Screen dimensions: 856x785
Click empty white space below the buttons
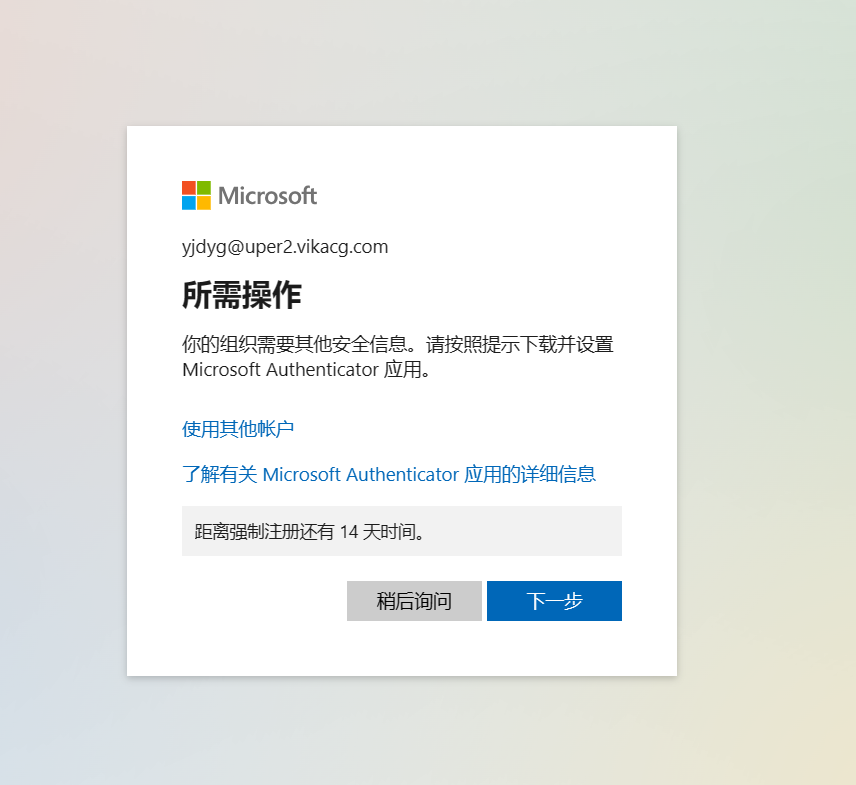click(x=402, y=650)
